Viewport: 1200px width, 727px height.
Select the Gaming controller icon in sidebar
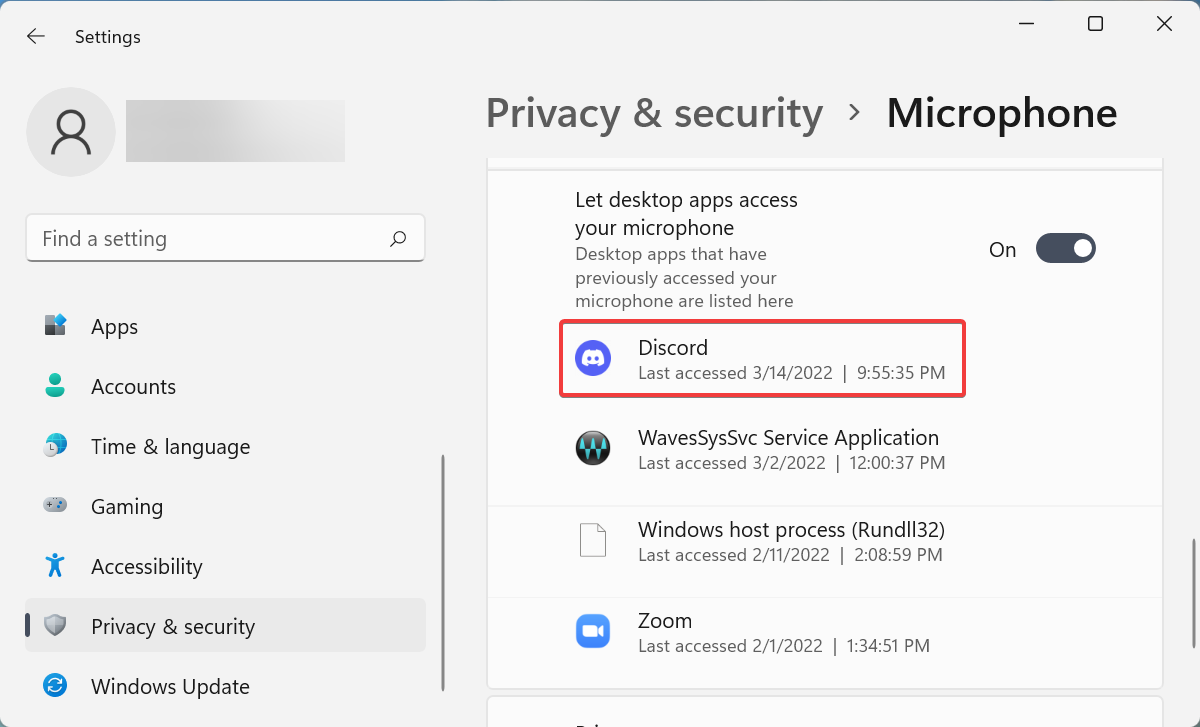click(x=55, y=506)
